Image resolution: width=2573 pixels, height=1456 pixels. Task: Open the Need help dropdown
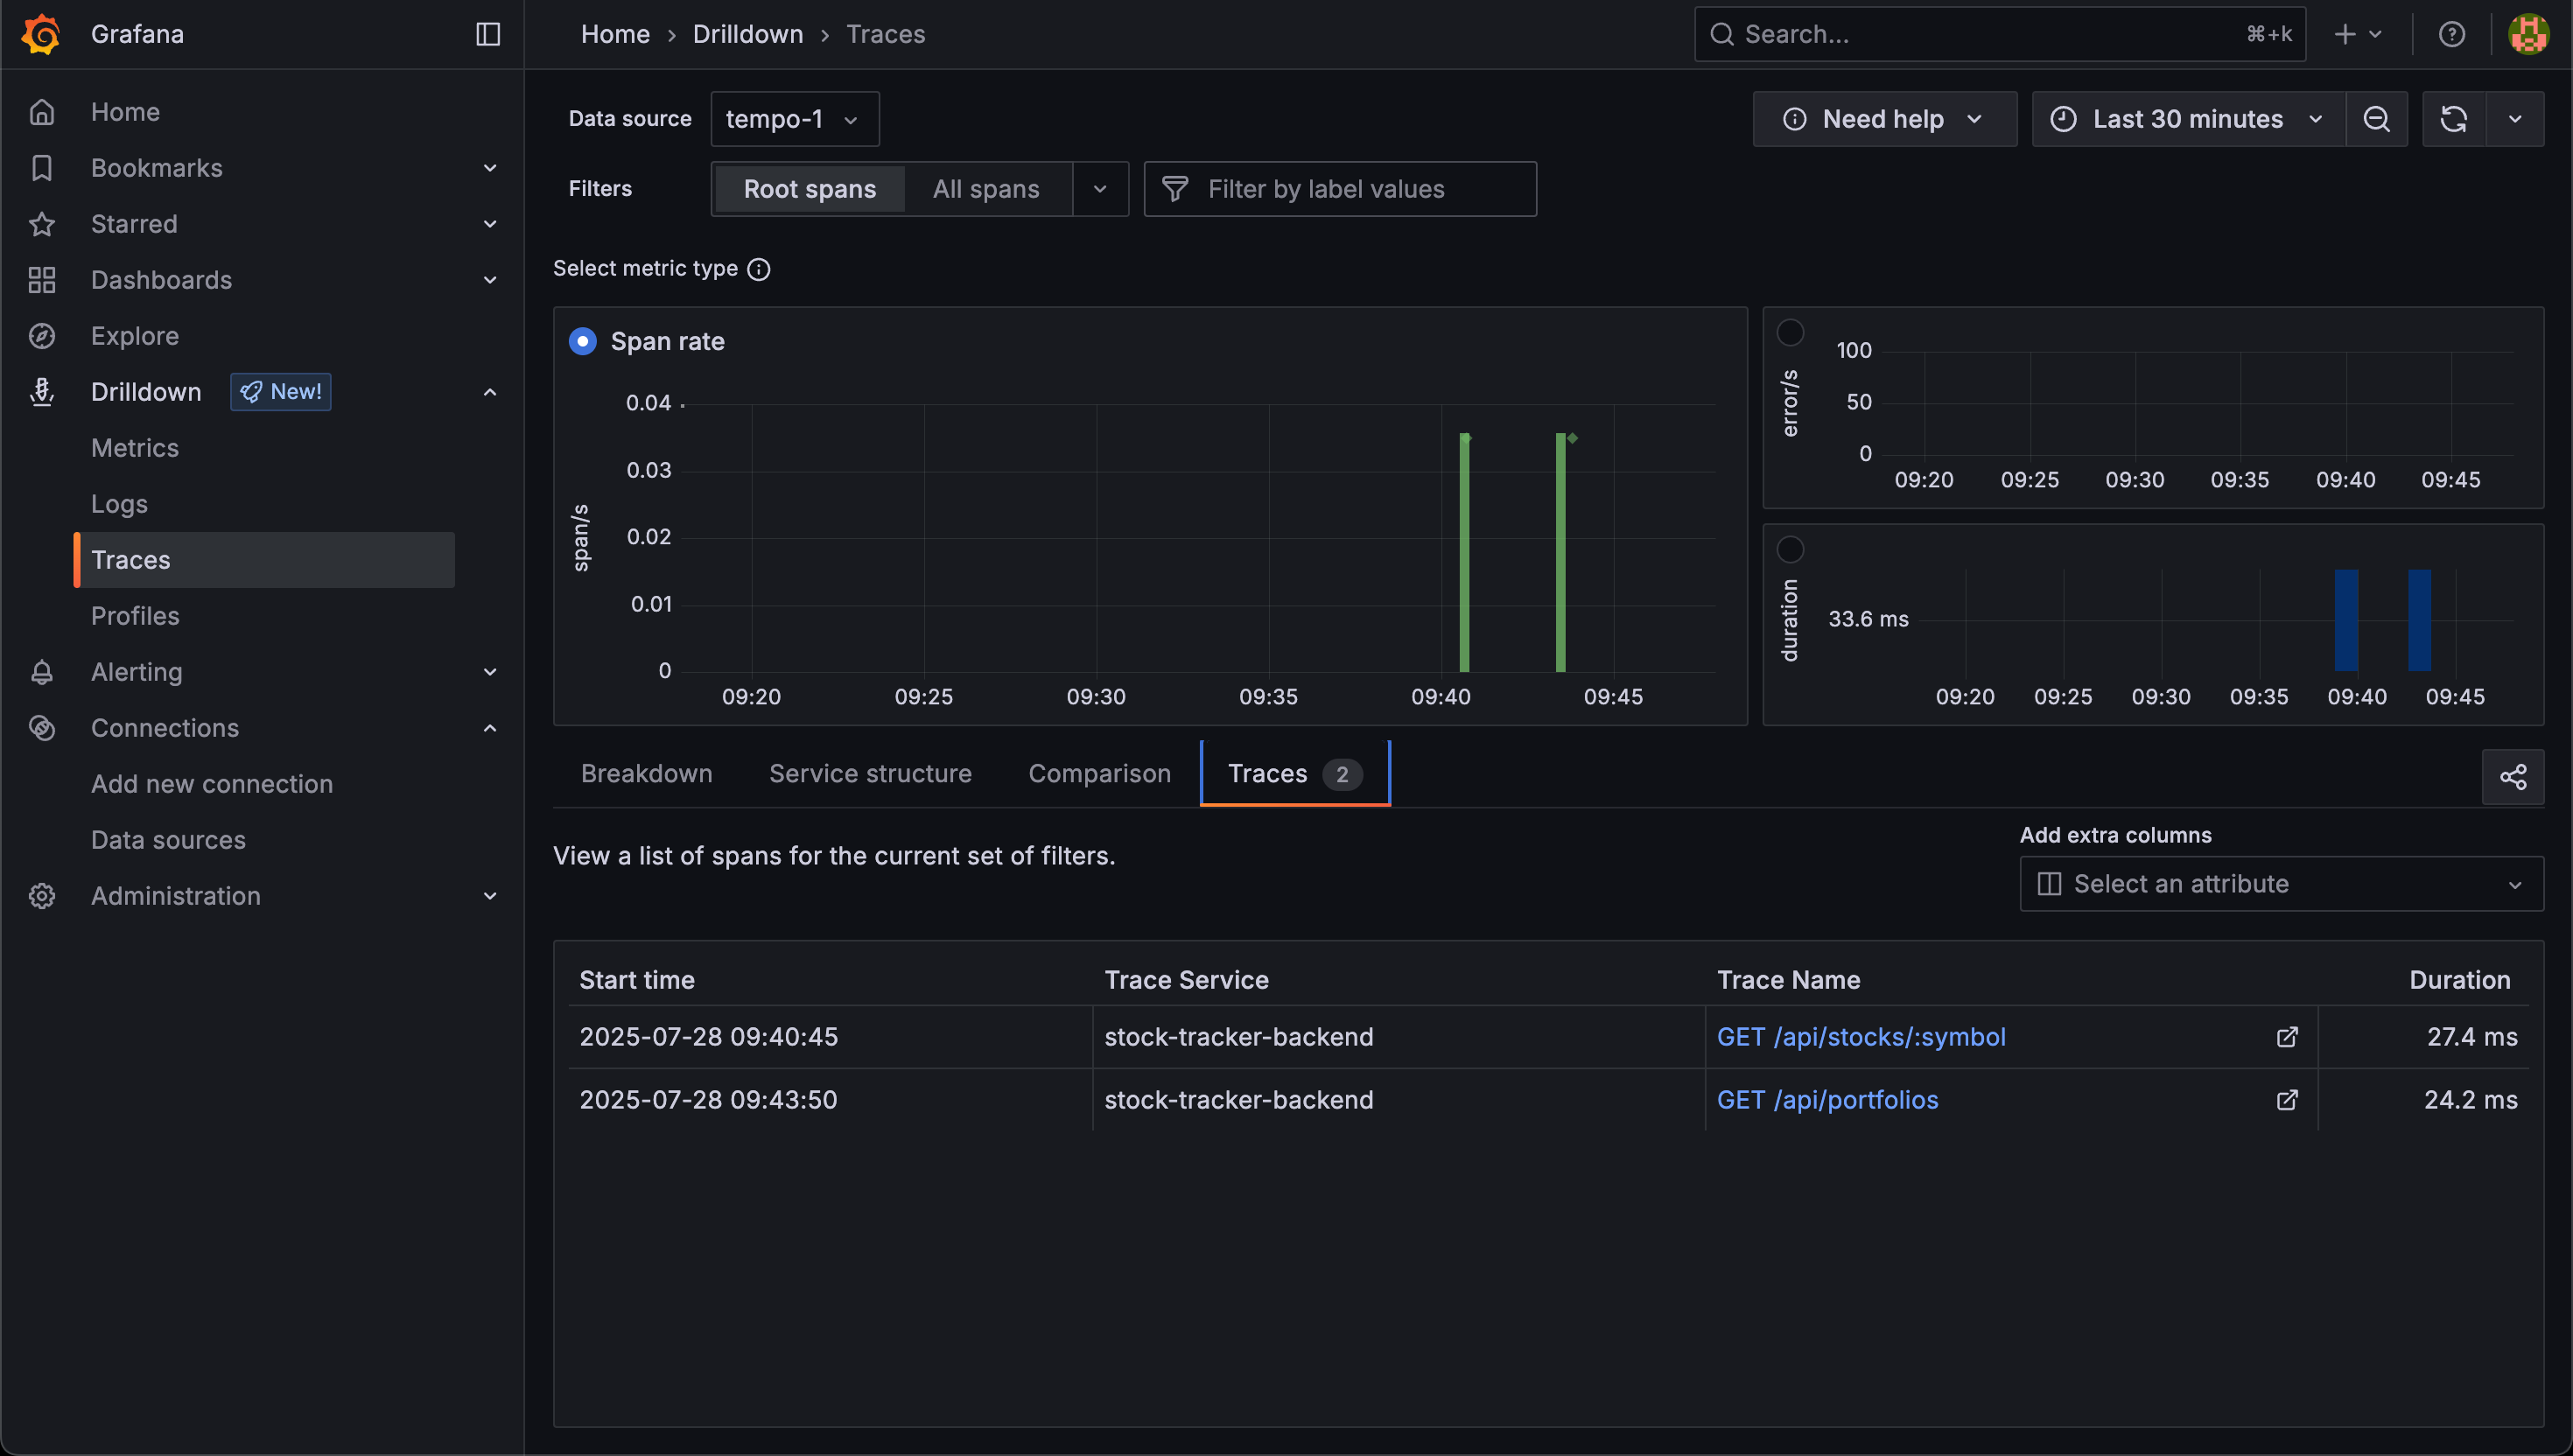1884,119
